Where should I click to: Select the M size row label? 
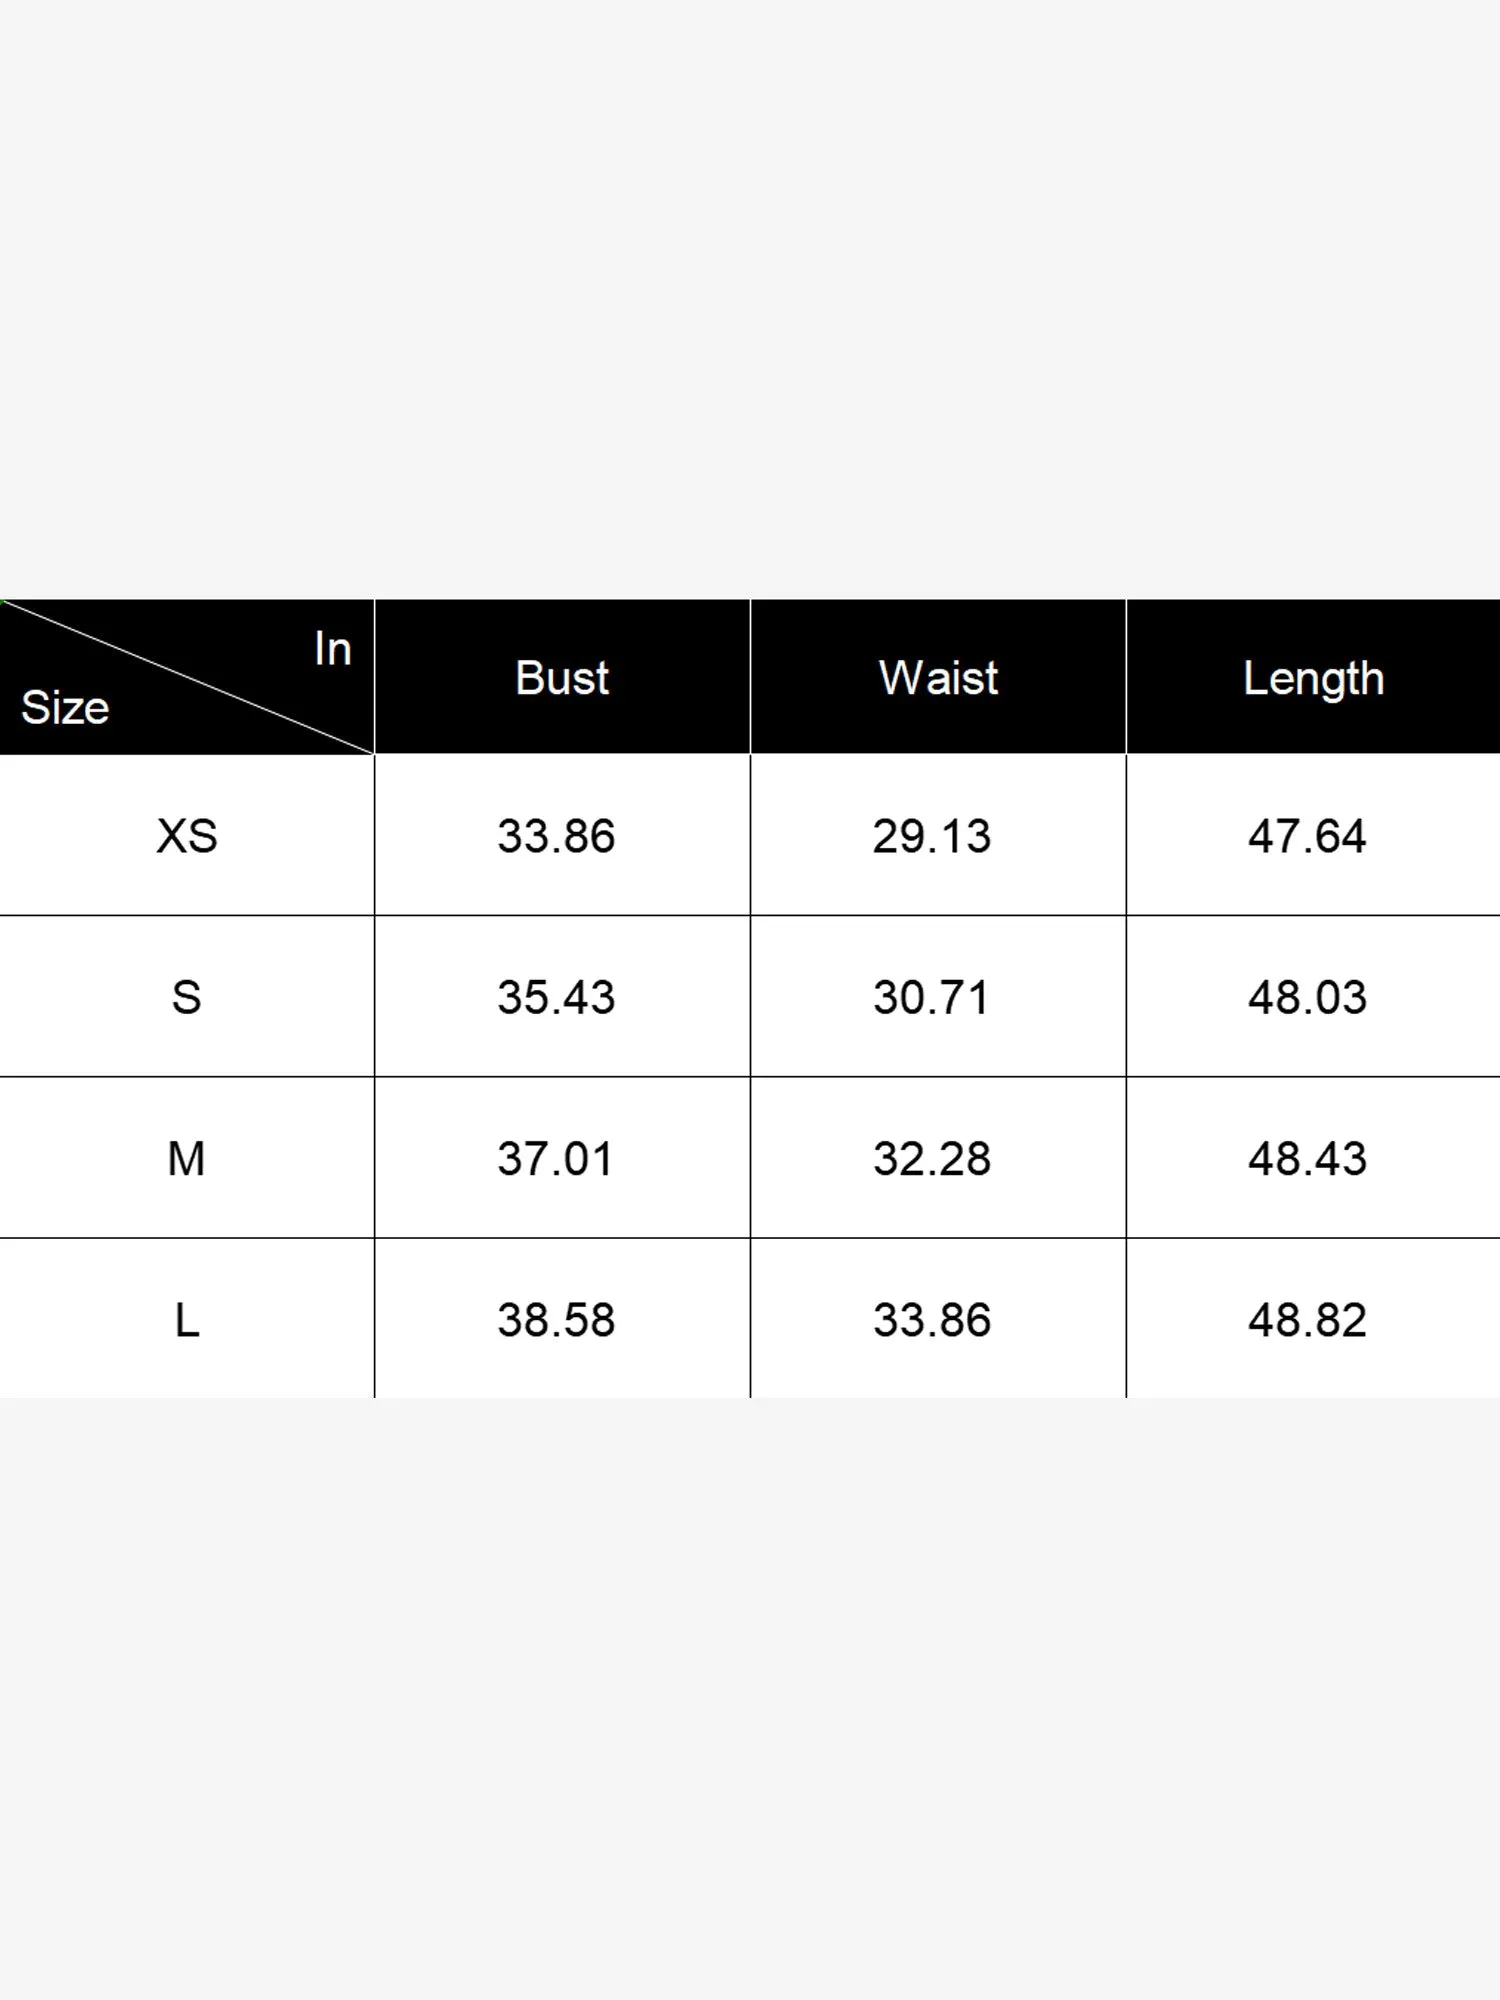coord(187,1159)
